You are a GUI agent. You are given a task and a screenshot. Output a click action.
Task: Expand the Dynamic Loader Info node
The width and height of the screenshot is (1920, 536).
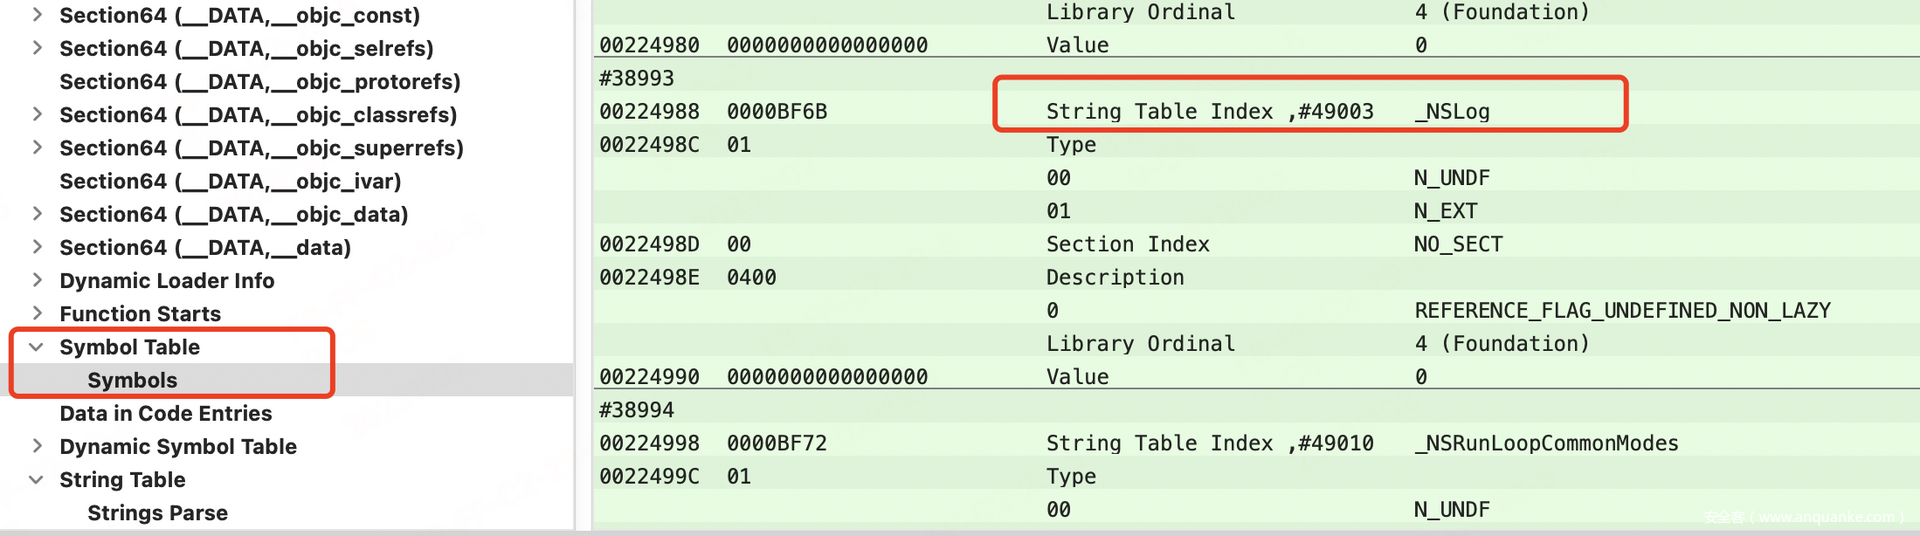37,280
